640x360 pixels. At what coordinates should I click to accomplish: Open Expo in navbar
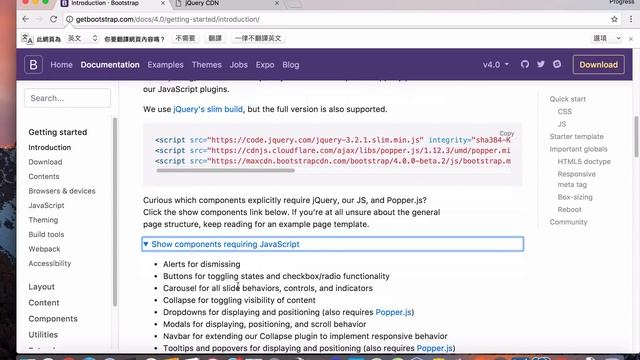point(265,64)
